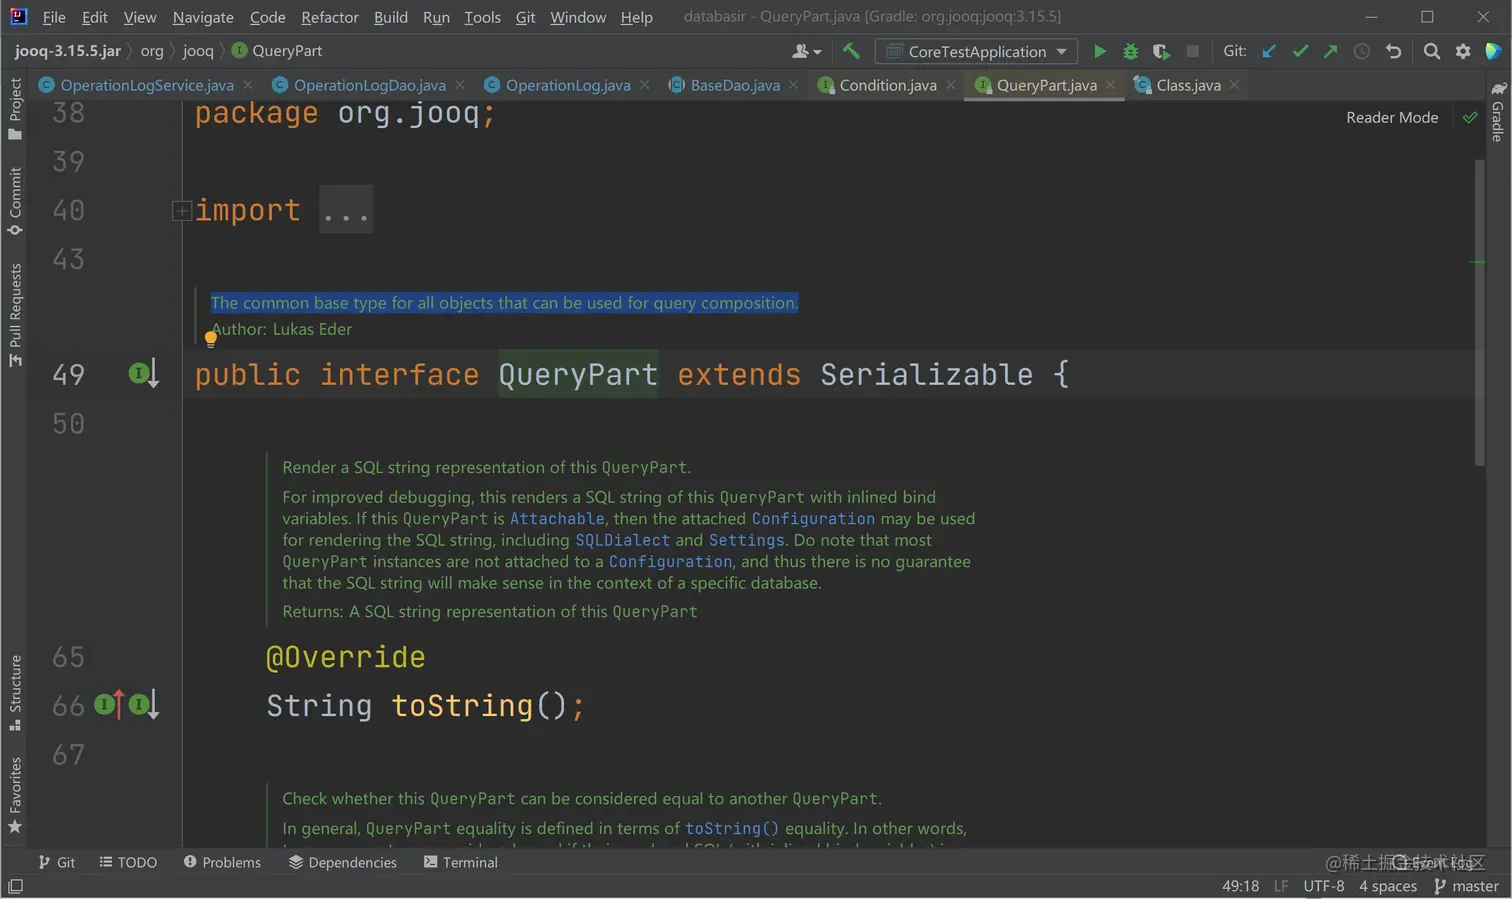Open the Git tool window at bottom
This screenshot has height=899, width=1512.
tap(57, 862)
